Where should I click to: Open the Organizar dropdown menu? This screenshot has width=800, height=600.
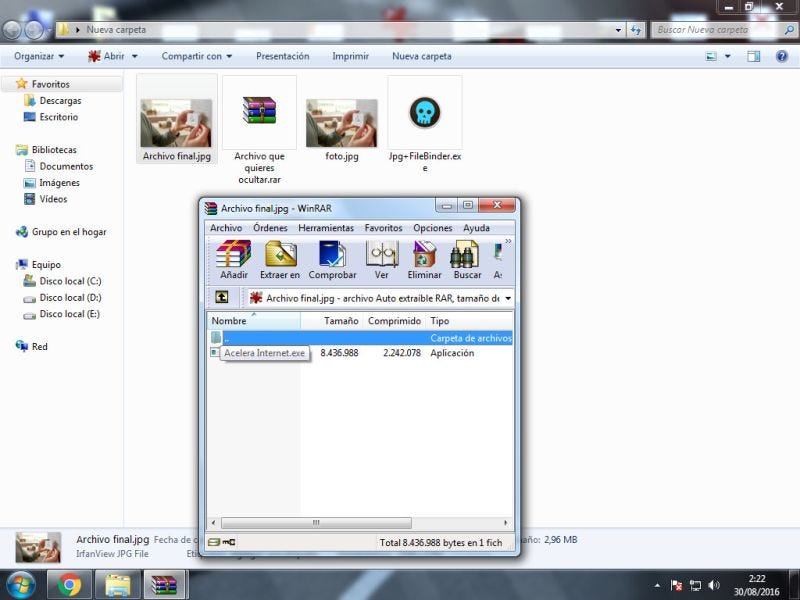click(39, 56)
